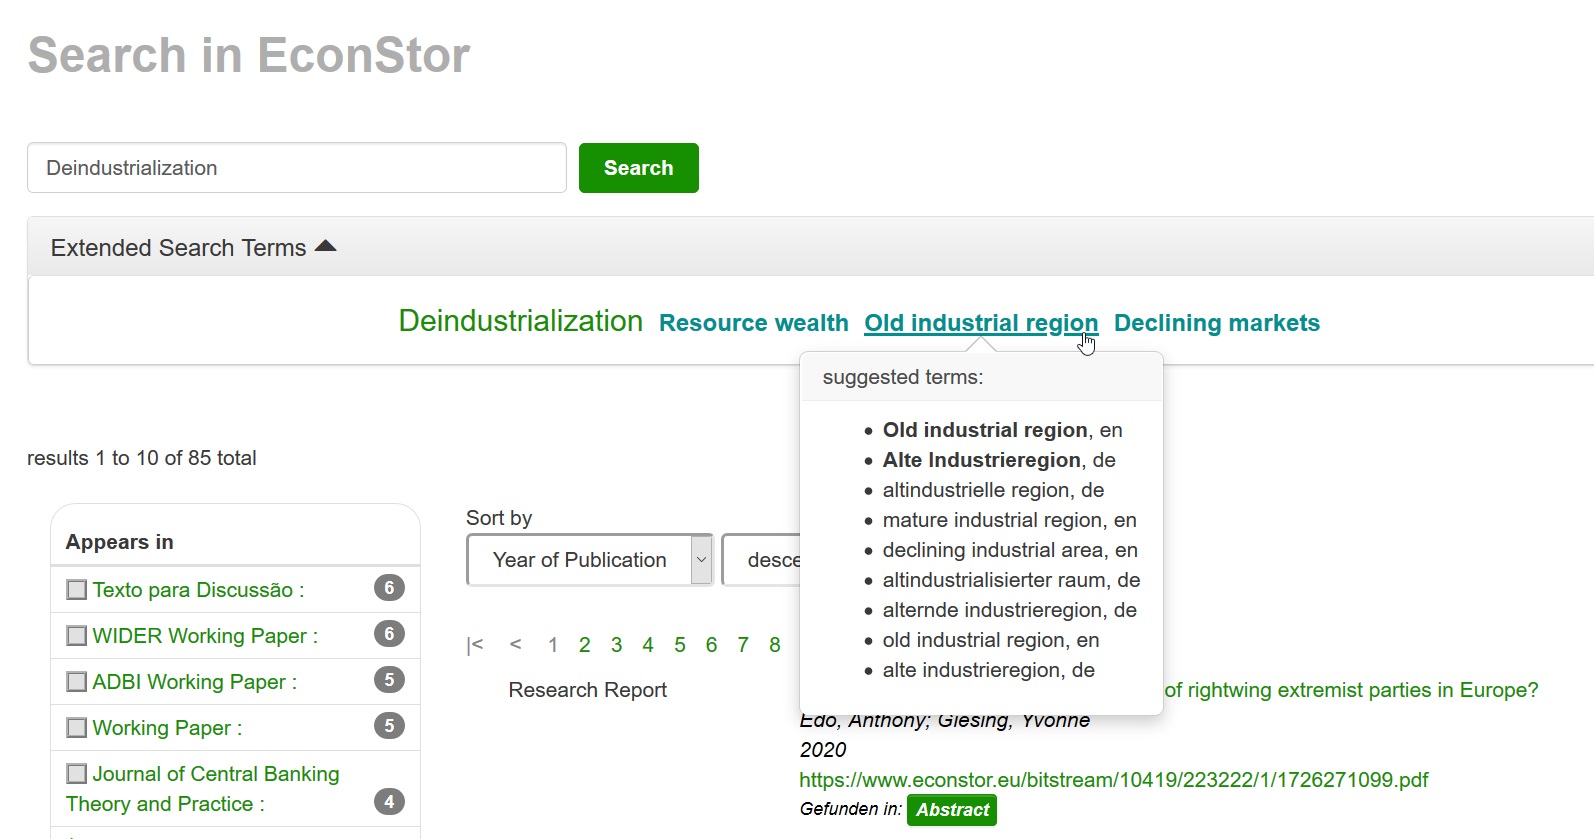
Task: Click the Old industrial region term
Action: click(x=981, y=323)
